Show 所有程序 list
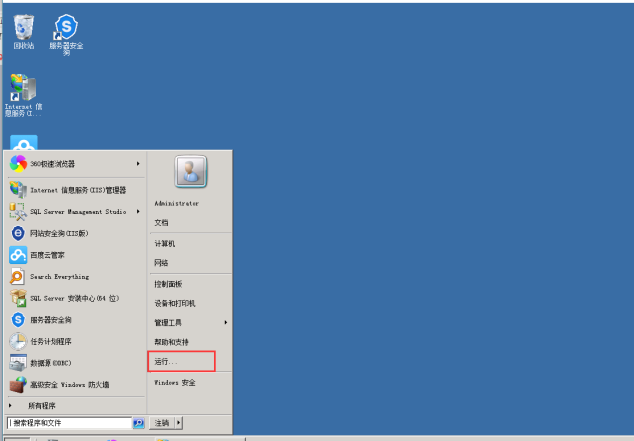Image resolution: width=634 pixels, height=441 pixels. point(76,405)
